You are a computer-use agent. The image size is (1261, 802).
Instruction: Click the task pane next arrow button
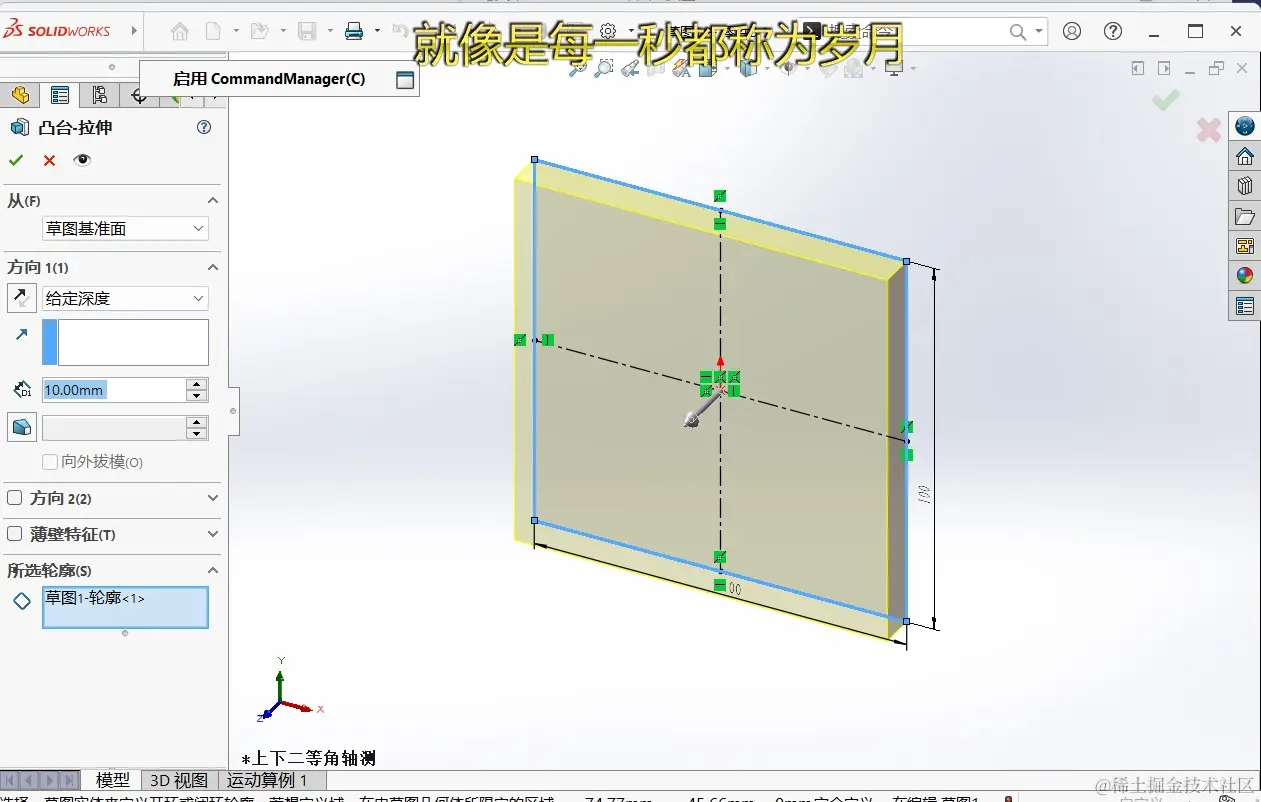pos(1164,68)
